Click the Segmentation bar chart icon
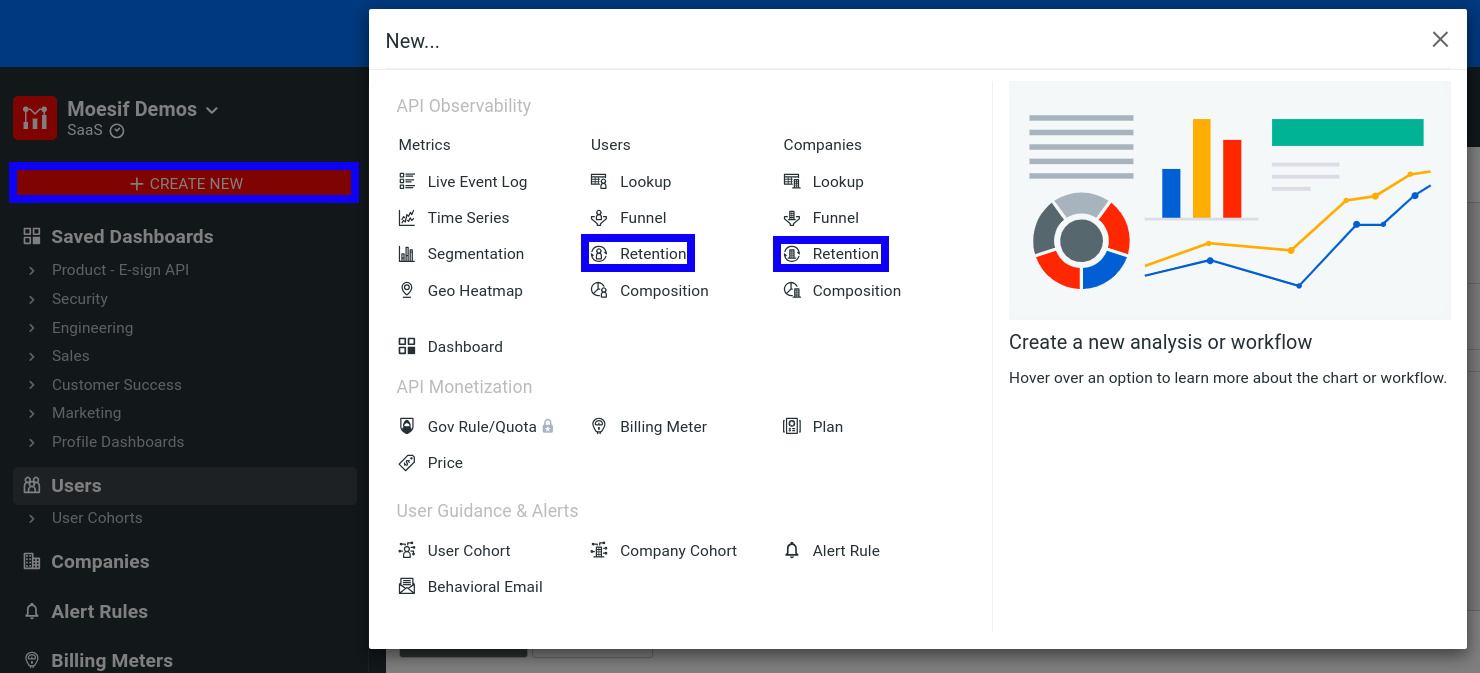1480x673 pixels. tap(407, 254)
